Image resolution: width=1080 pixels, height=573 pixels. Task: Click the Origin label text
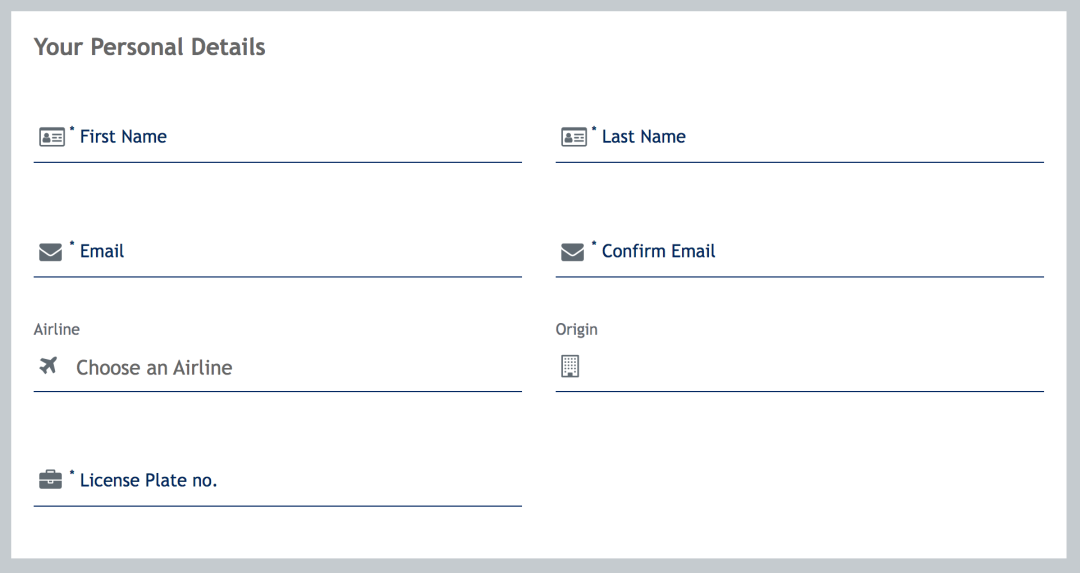point(576,329)
